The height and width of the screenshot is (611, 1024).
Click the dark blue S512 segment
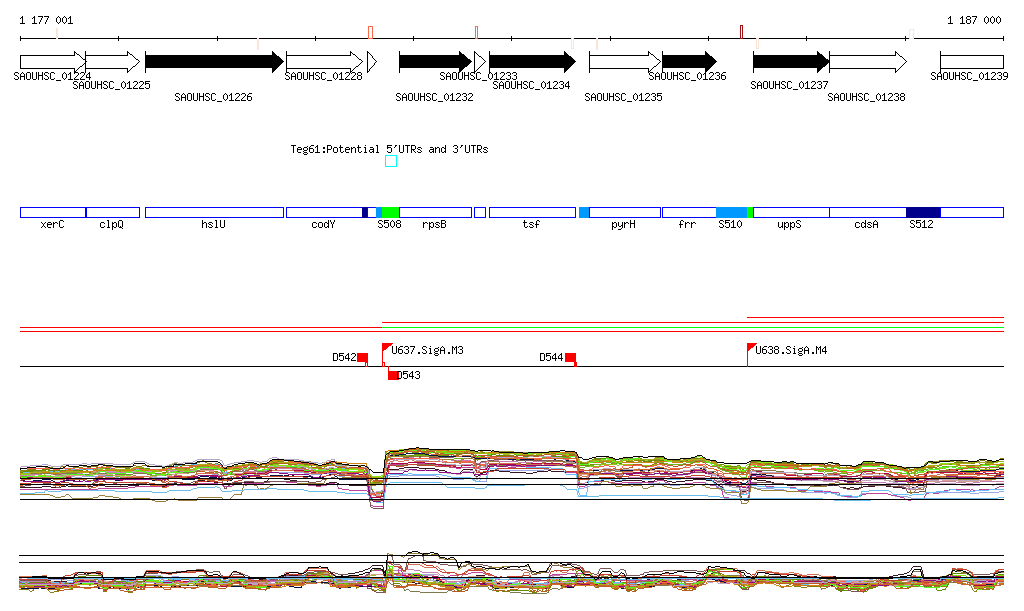click(922, 213)
